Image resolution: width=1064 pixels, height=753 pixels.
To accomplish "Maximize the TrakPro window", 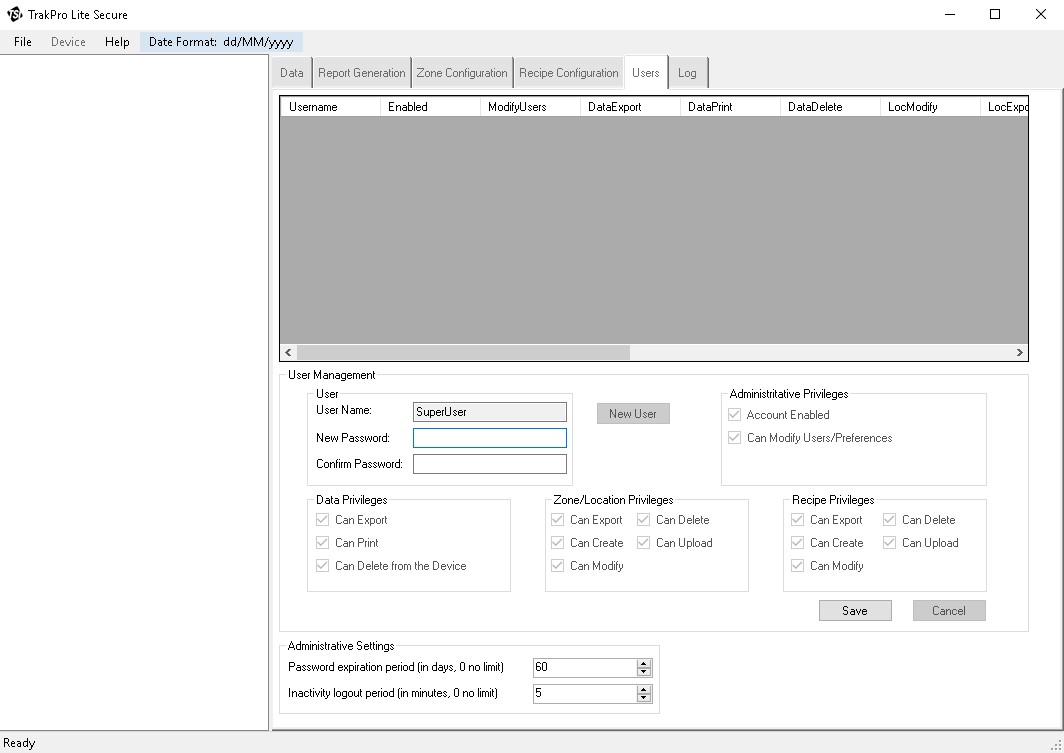I will (995, 14).
